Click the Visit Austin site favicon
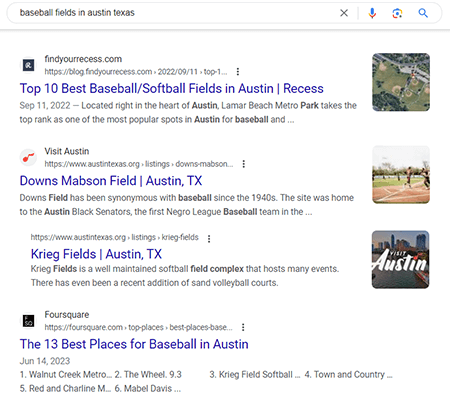The image size is (450, 400). click(x=29, y=157)
